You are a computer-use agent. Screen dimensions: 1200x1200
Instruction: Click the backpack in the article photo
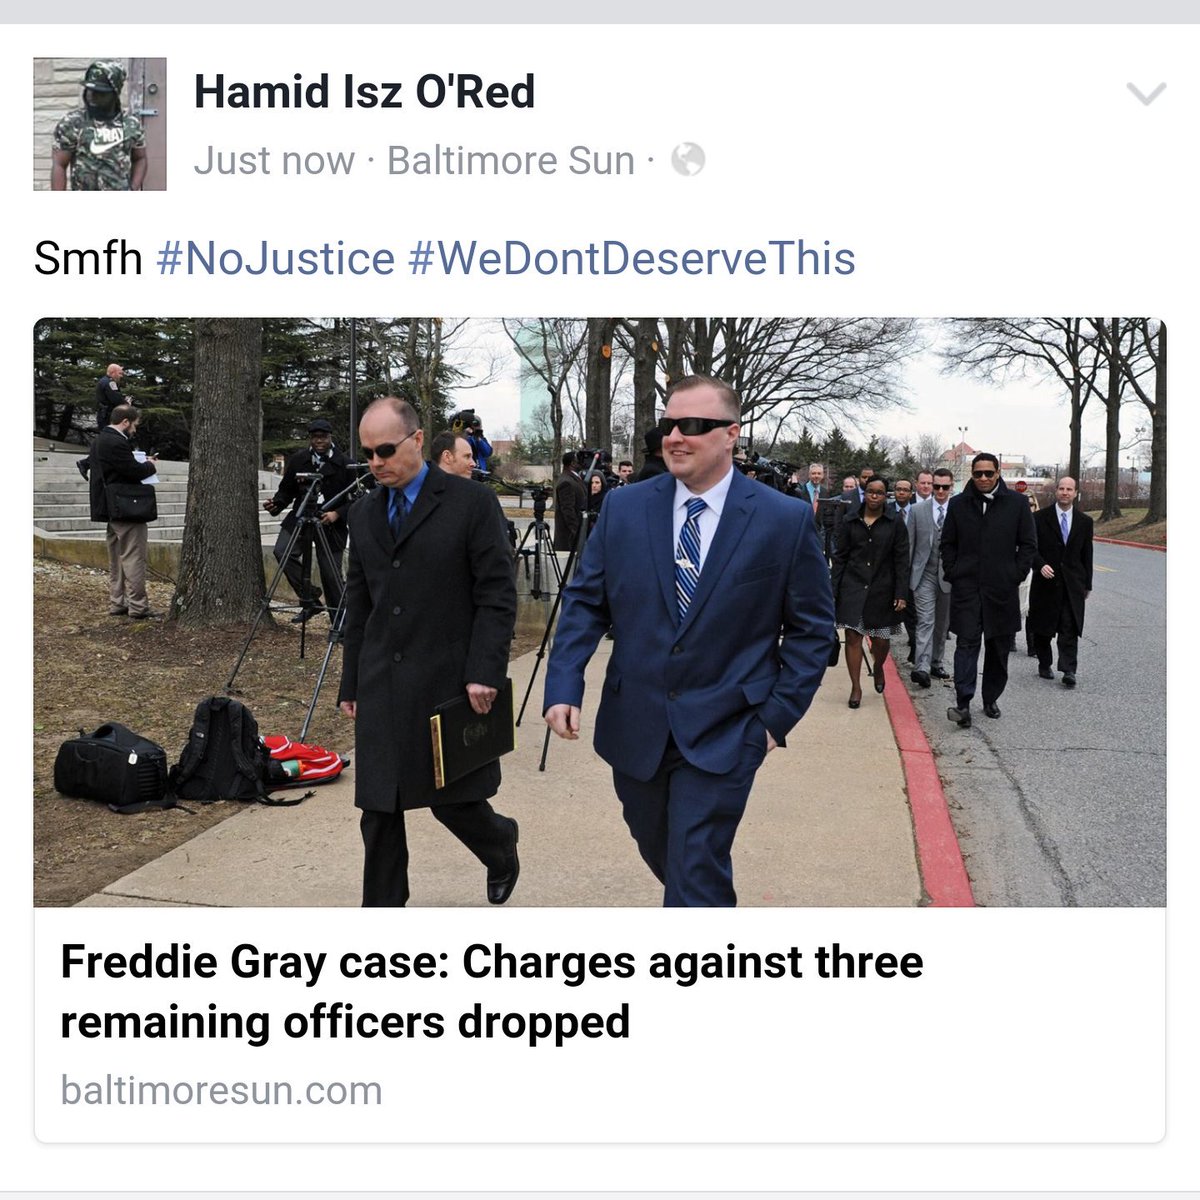[x=220, y=748]
